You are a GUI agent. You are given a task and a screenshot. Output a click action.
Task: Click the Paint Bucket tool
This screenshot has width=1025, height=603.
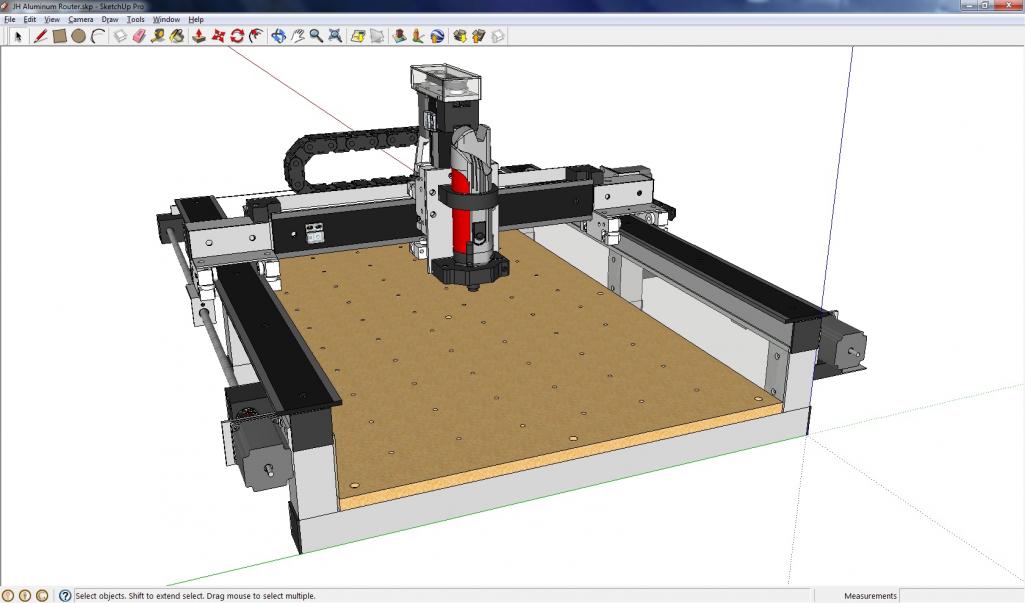click(x=177, y=36)
